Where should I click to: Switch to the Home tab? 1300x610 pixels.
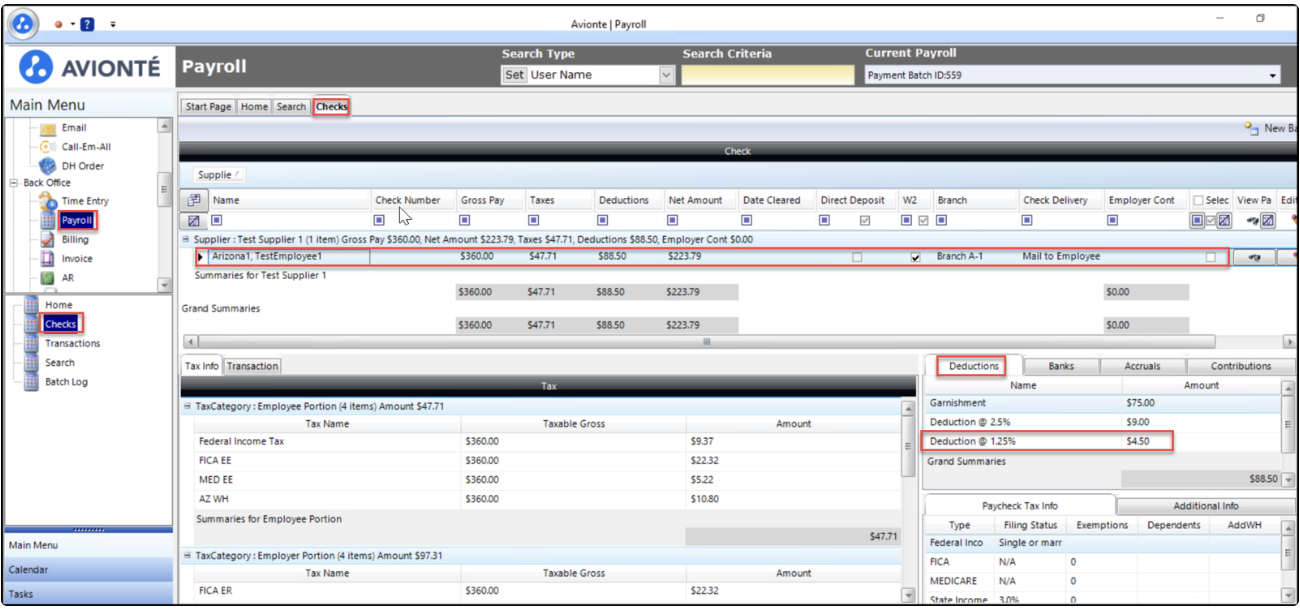tap(254, 107)
